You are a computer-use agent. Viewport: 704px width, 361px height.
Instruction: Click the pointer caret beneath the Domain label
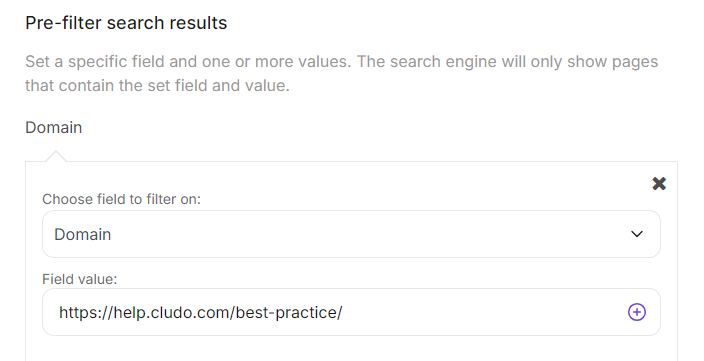point(55,156)
